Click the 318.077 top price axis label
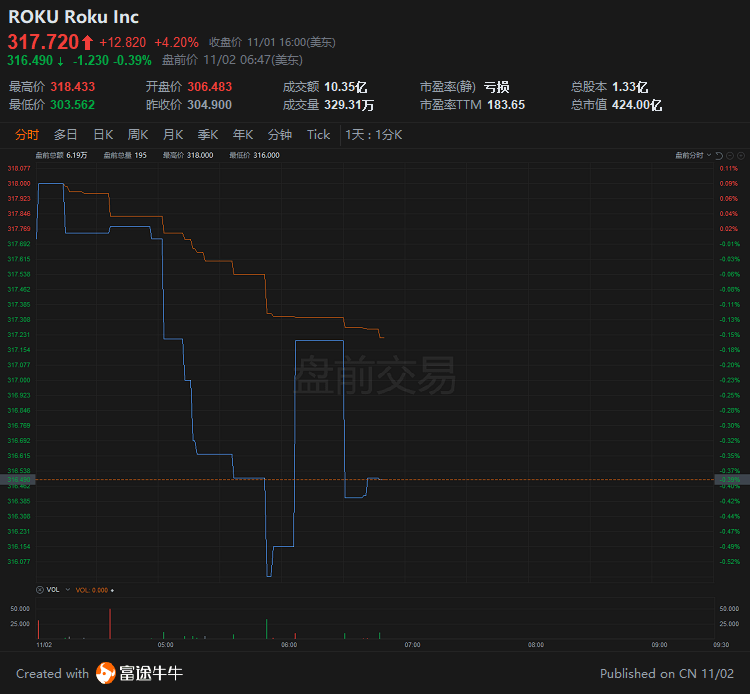 coord(19,168)
